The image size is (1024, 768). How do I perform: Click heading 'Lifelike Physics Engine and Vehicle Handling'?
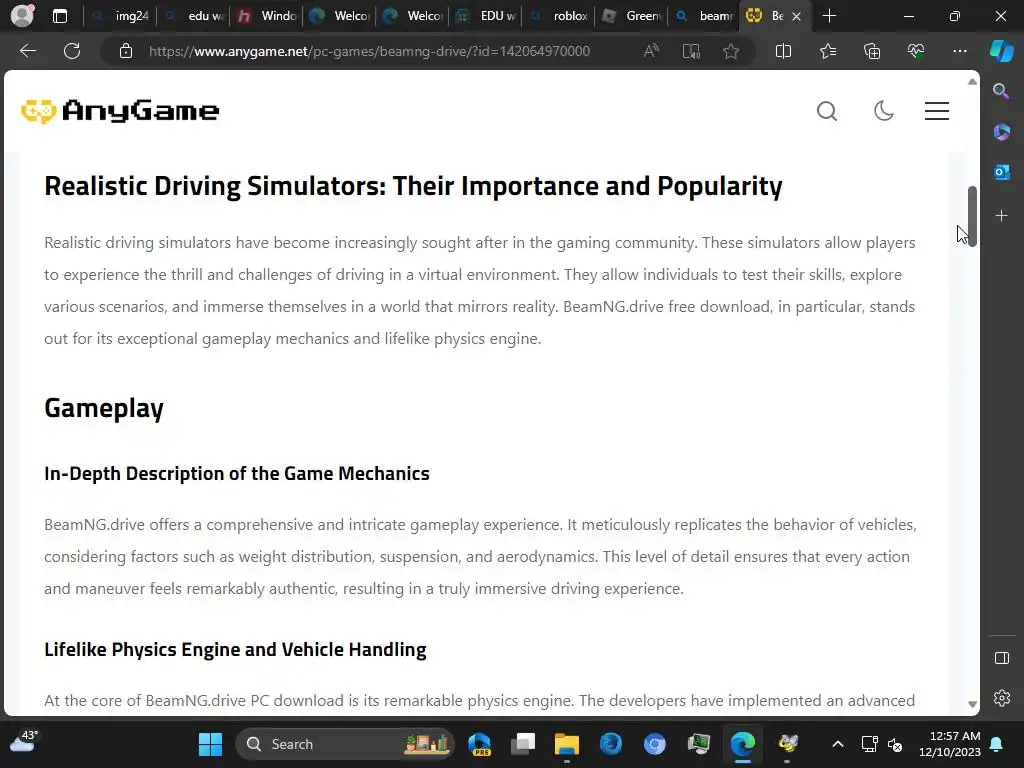(x=235, y=650)
